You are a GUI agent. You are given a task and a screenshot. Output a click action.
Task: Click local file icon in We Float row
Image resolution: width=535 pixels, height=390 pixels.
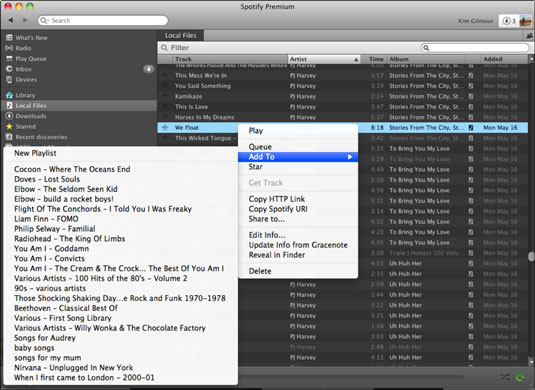tap(471, 128)
